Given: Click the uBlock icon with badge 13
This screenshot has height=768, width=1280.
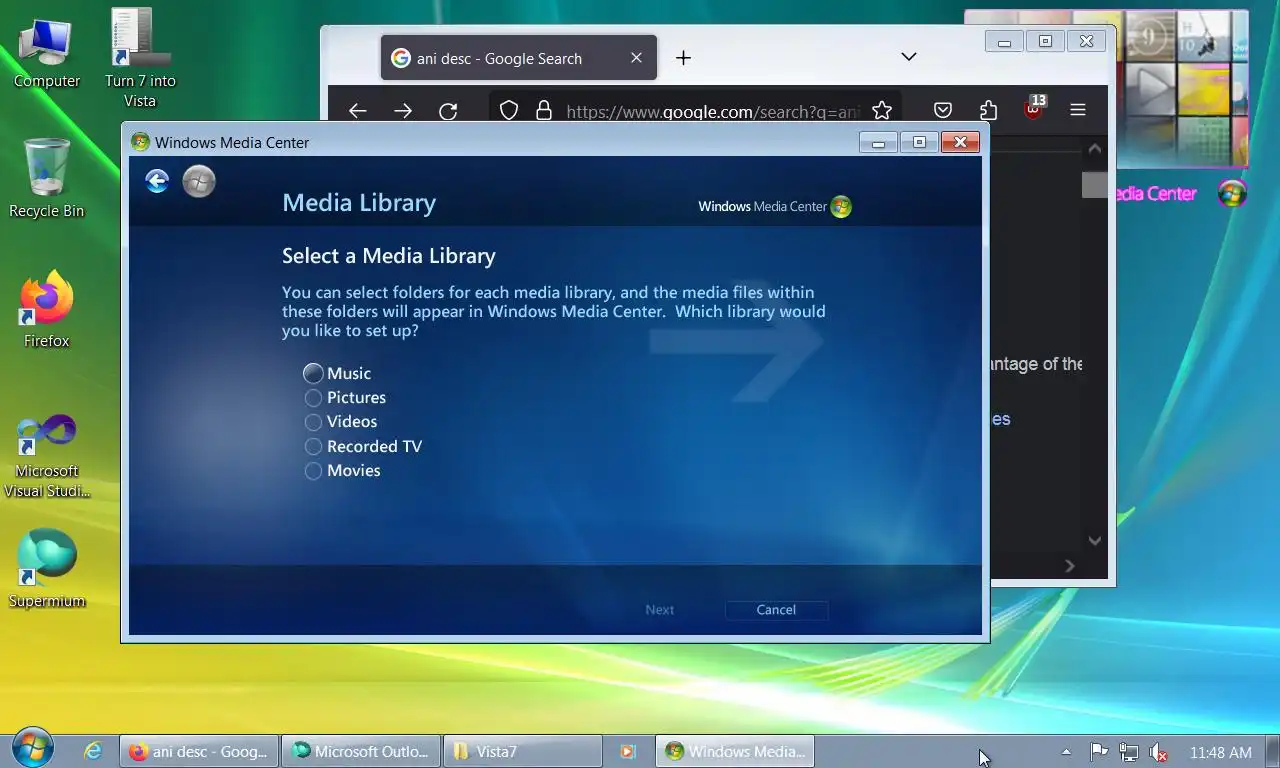Looking at the screenshot, I should click(x=1034, y=108).
